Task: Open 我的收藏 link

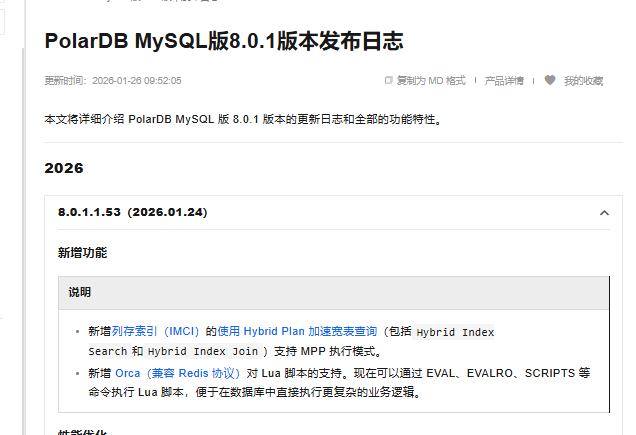Action: [583, 81]
